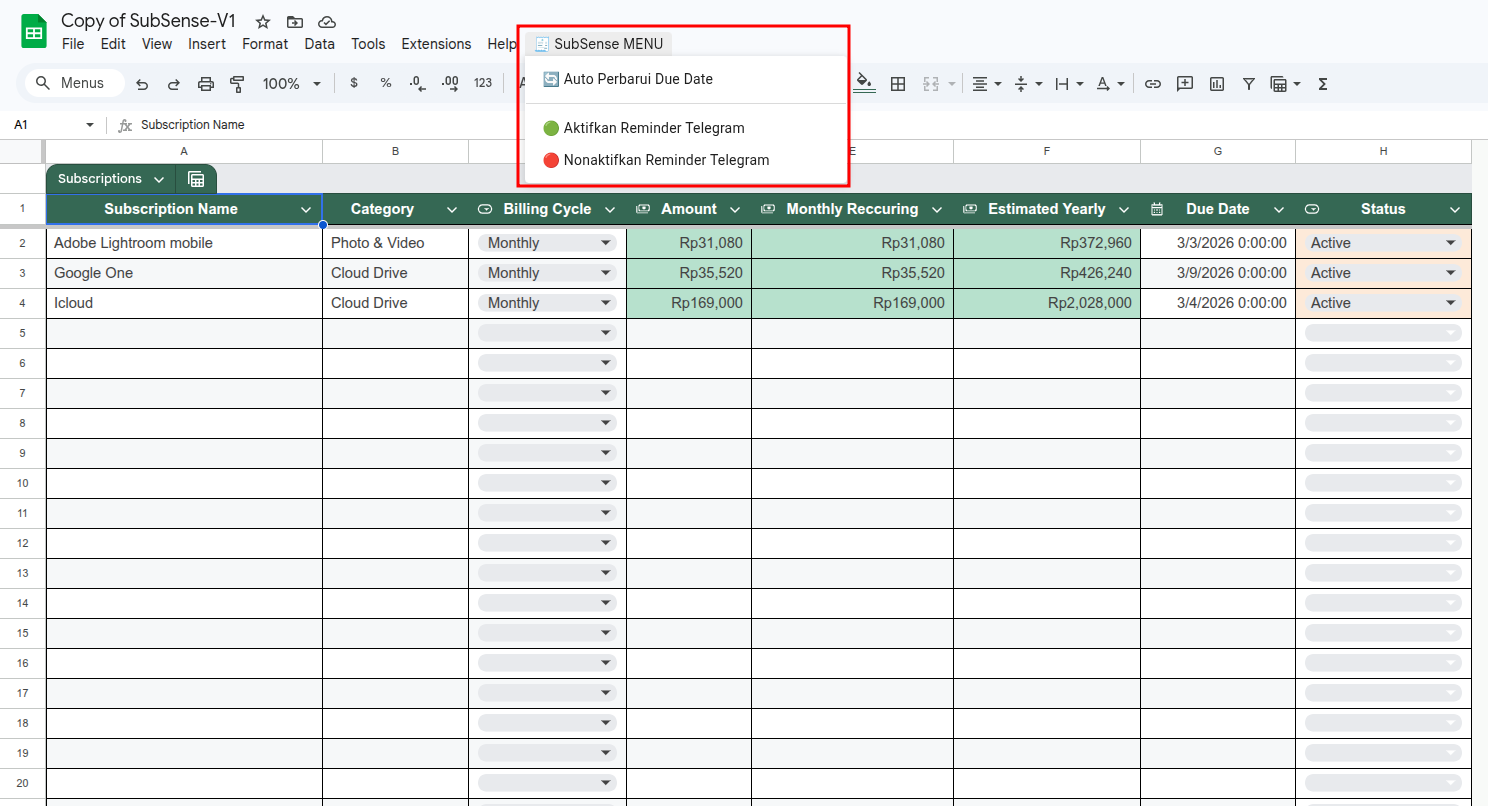Click the add comment icon
Viewport: 1488px width, 806px height.
tap(1185, 84)
